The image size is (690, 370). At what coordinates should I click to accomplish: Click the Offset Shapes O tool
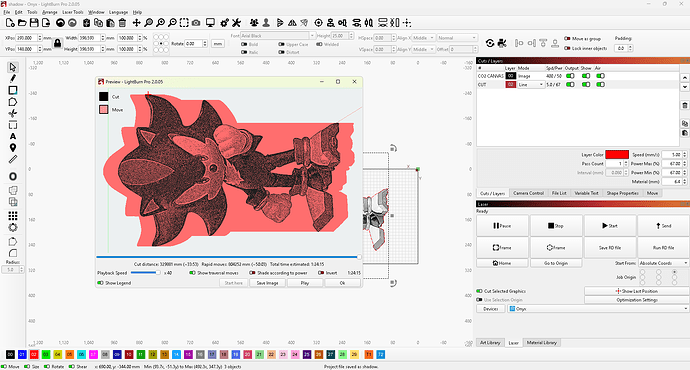[x=13, y=176]
